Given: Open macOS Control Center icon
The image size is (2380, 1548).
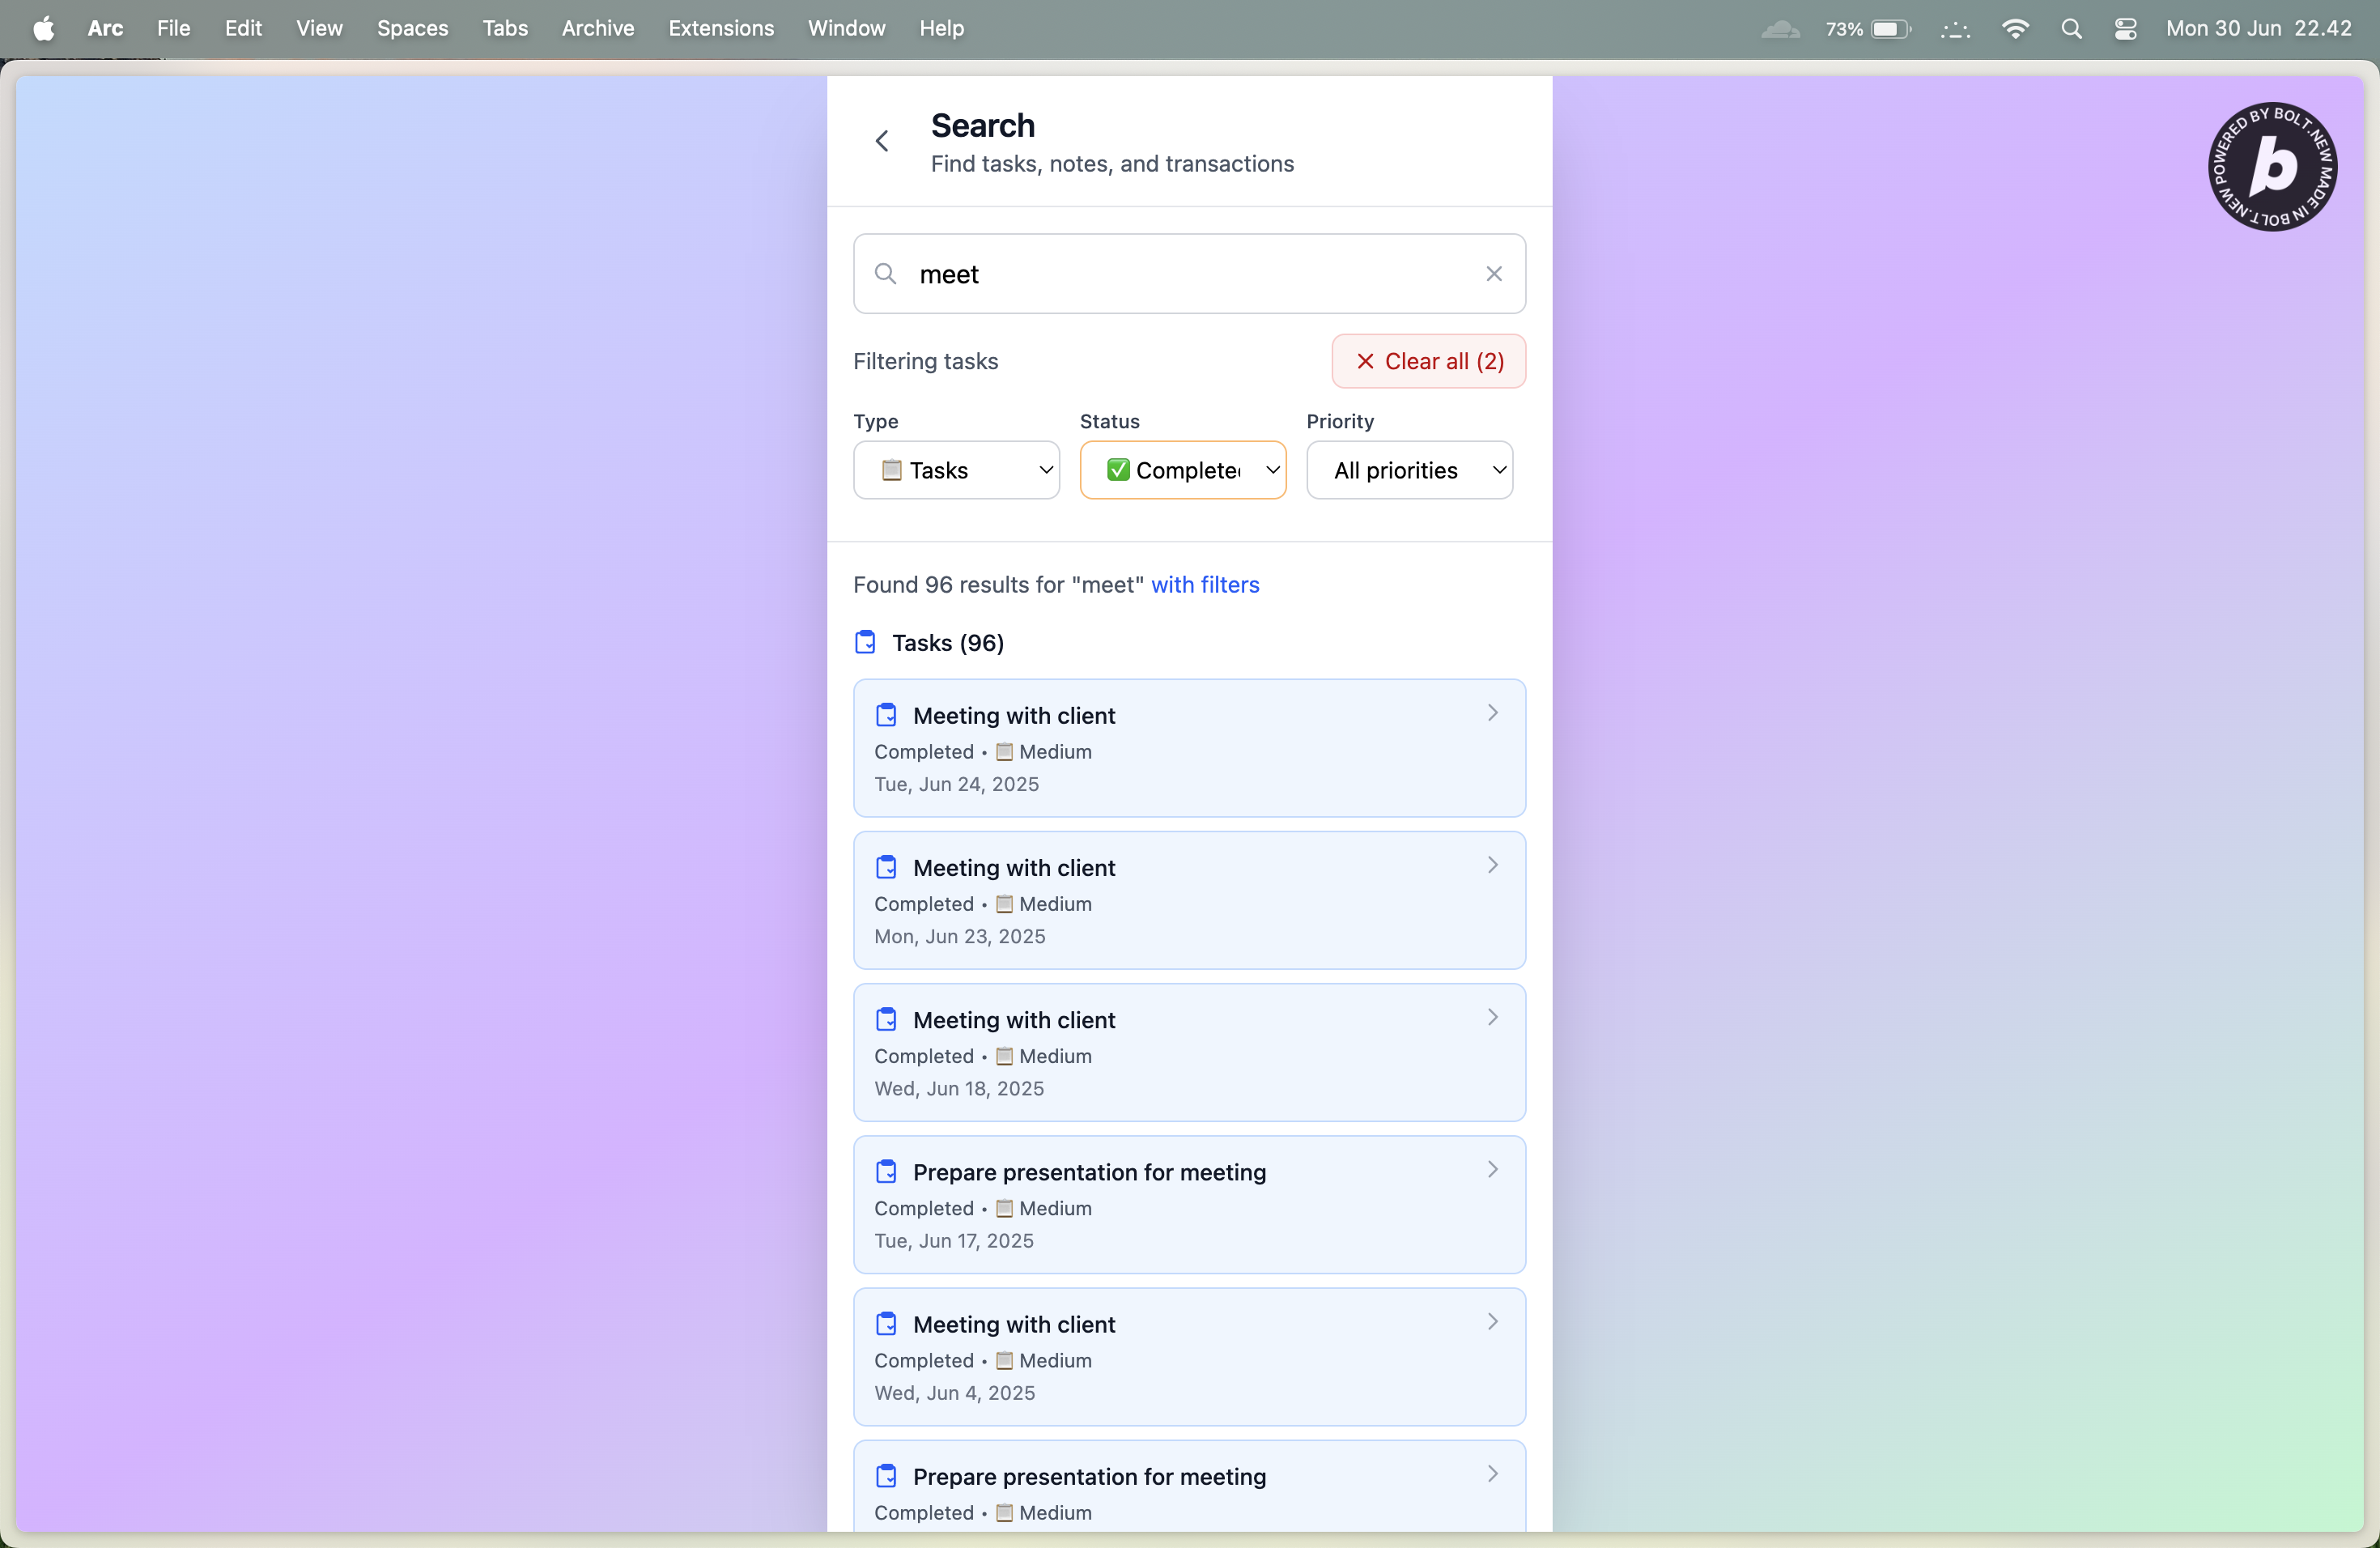Looking at the screenshot, I should coord(2126,29).
